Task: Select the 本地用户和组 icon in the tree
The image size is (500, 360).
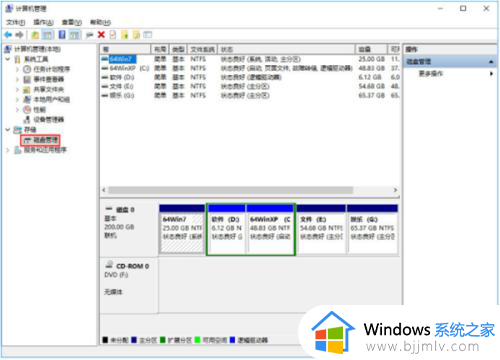Action: click(27, 99)
